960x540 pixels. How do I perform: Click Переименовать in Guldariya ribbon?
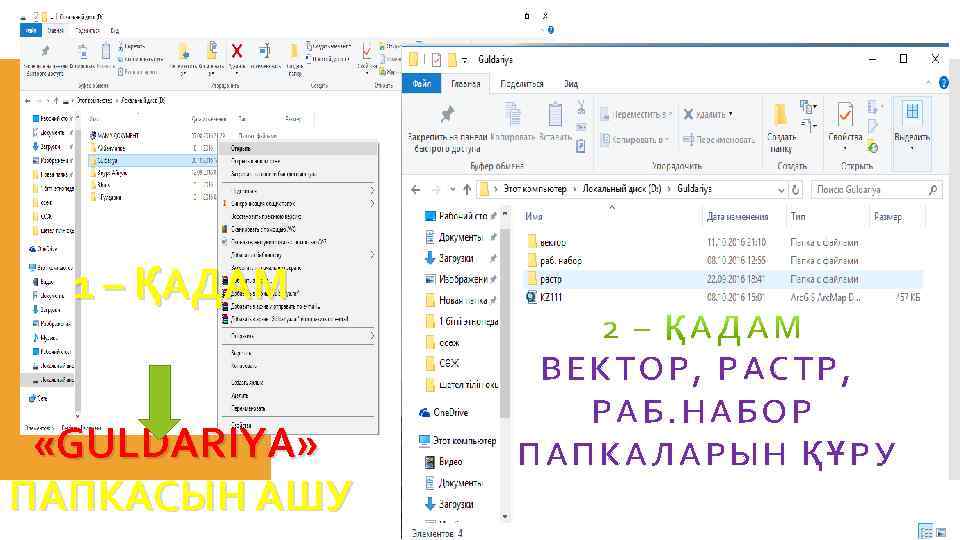719,140
